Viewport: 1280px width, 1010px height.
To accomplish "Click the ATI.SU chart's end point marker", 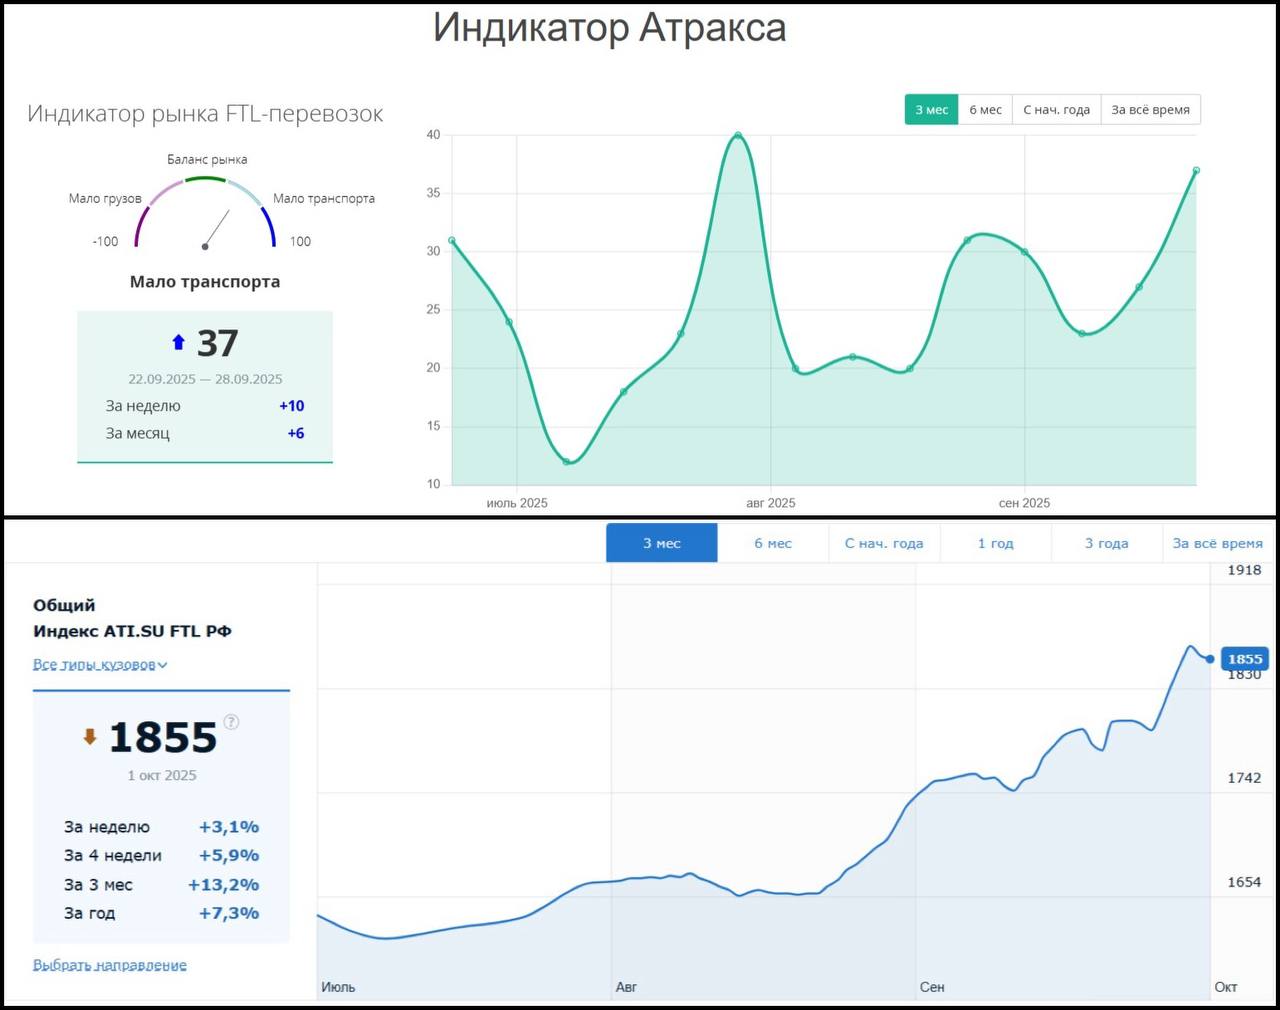I will pyautogui.click(x=1210, y=659).
